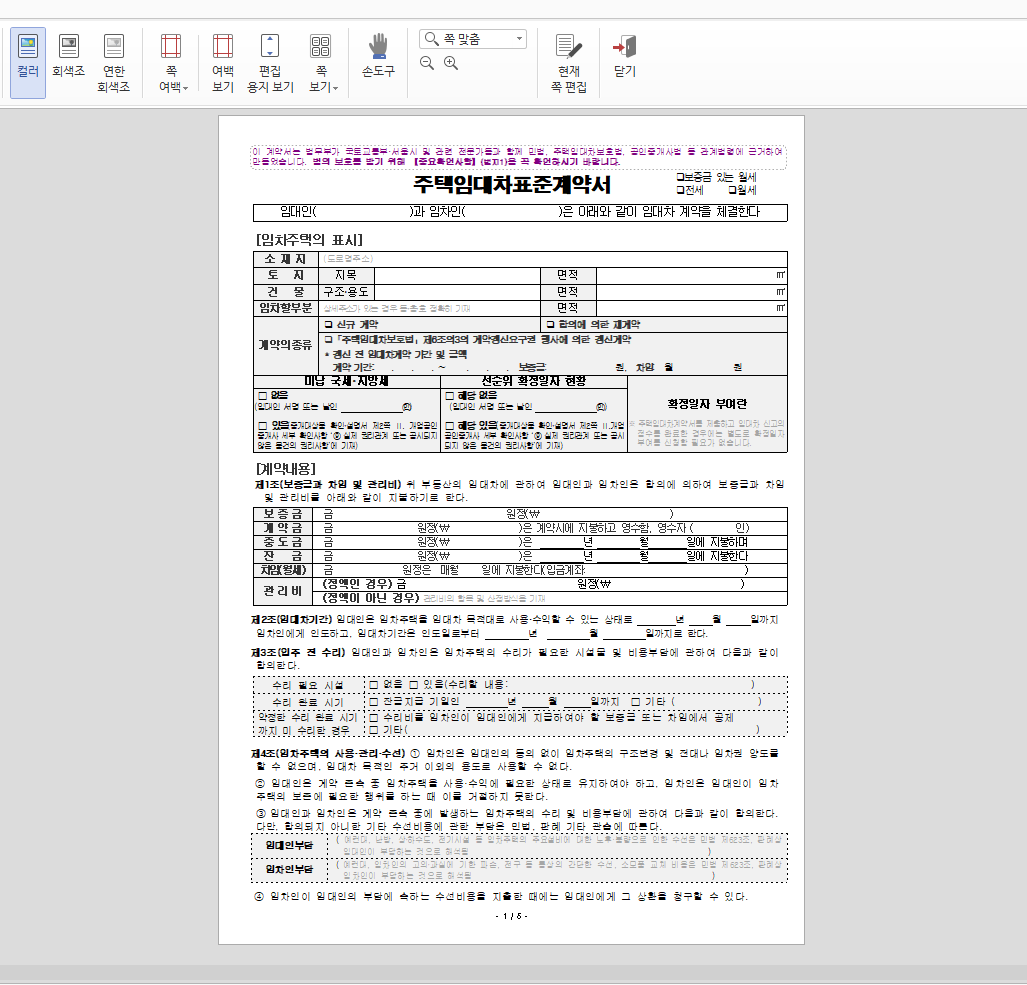This screenshot has width=1027, height=985.
Task: Click the 쪽 보기 page view icon
Action: tap(320, 46)
